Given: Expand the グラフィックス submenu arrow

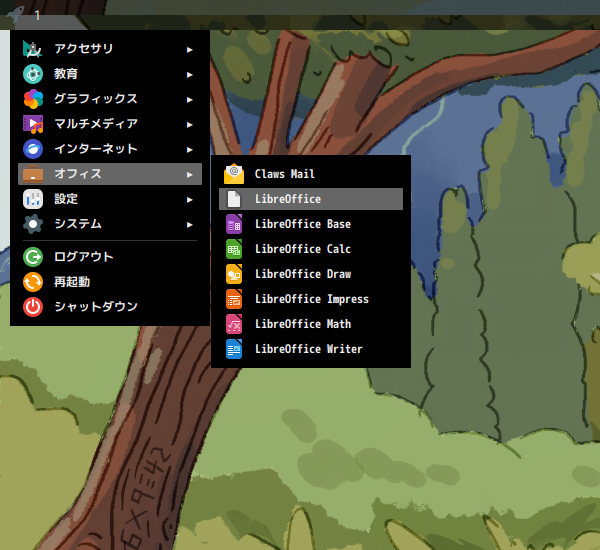Looking at the screenshot, I should tap(189, 100).
